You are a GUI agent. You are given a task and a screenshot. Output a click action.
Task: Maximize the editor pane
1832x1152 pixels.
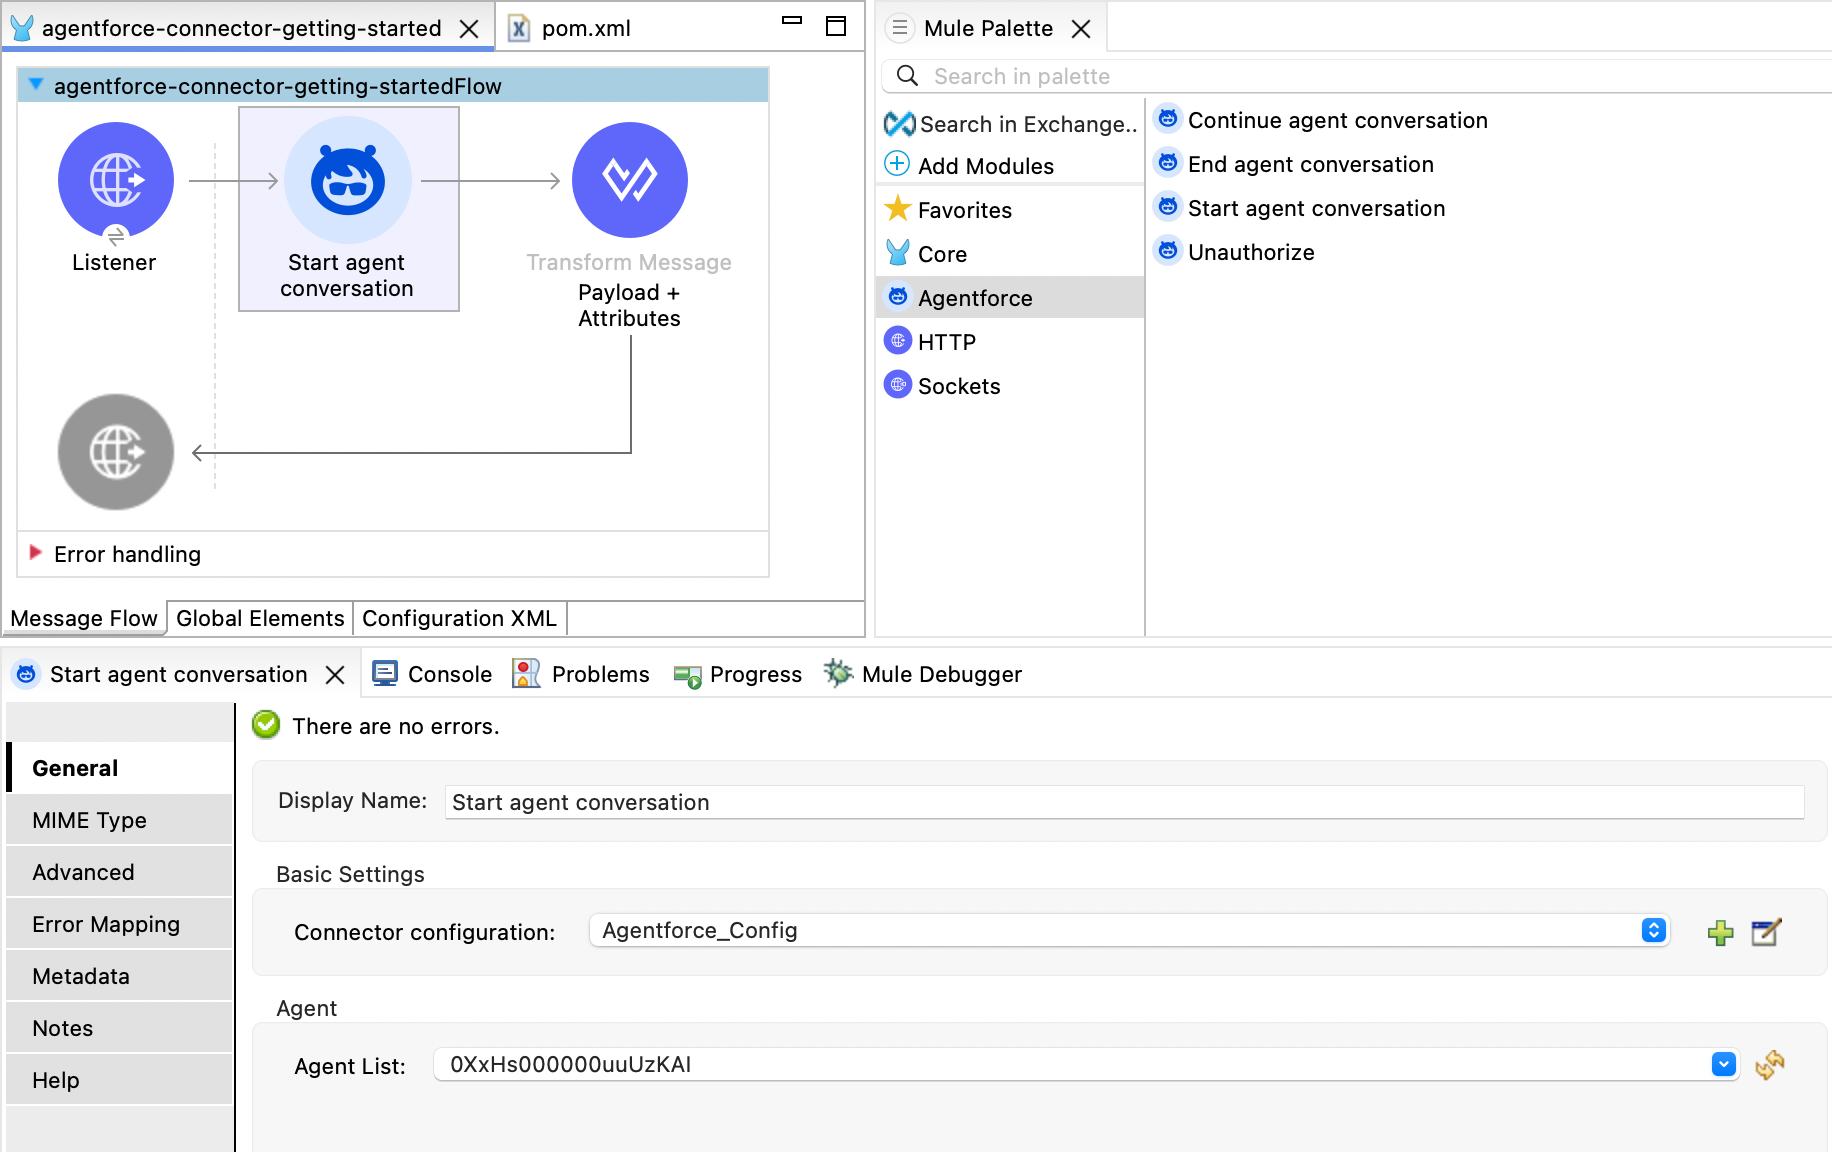click(x=836, y=26)
